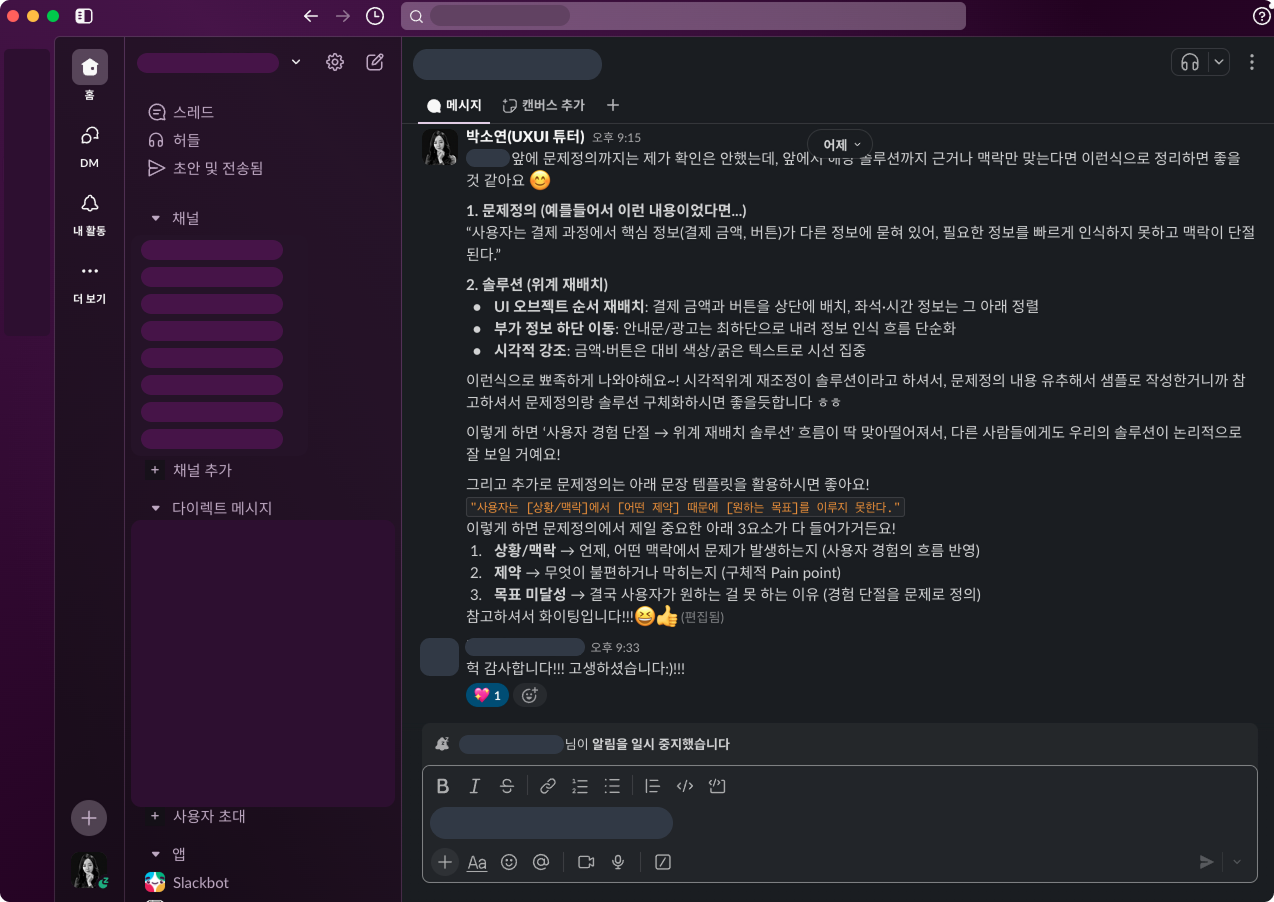Click the paused notifications bell icon

coord(442,744)
